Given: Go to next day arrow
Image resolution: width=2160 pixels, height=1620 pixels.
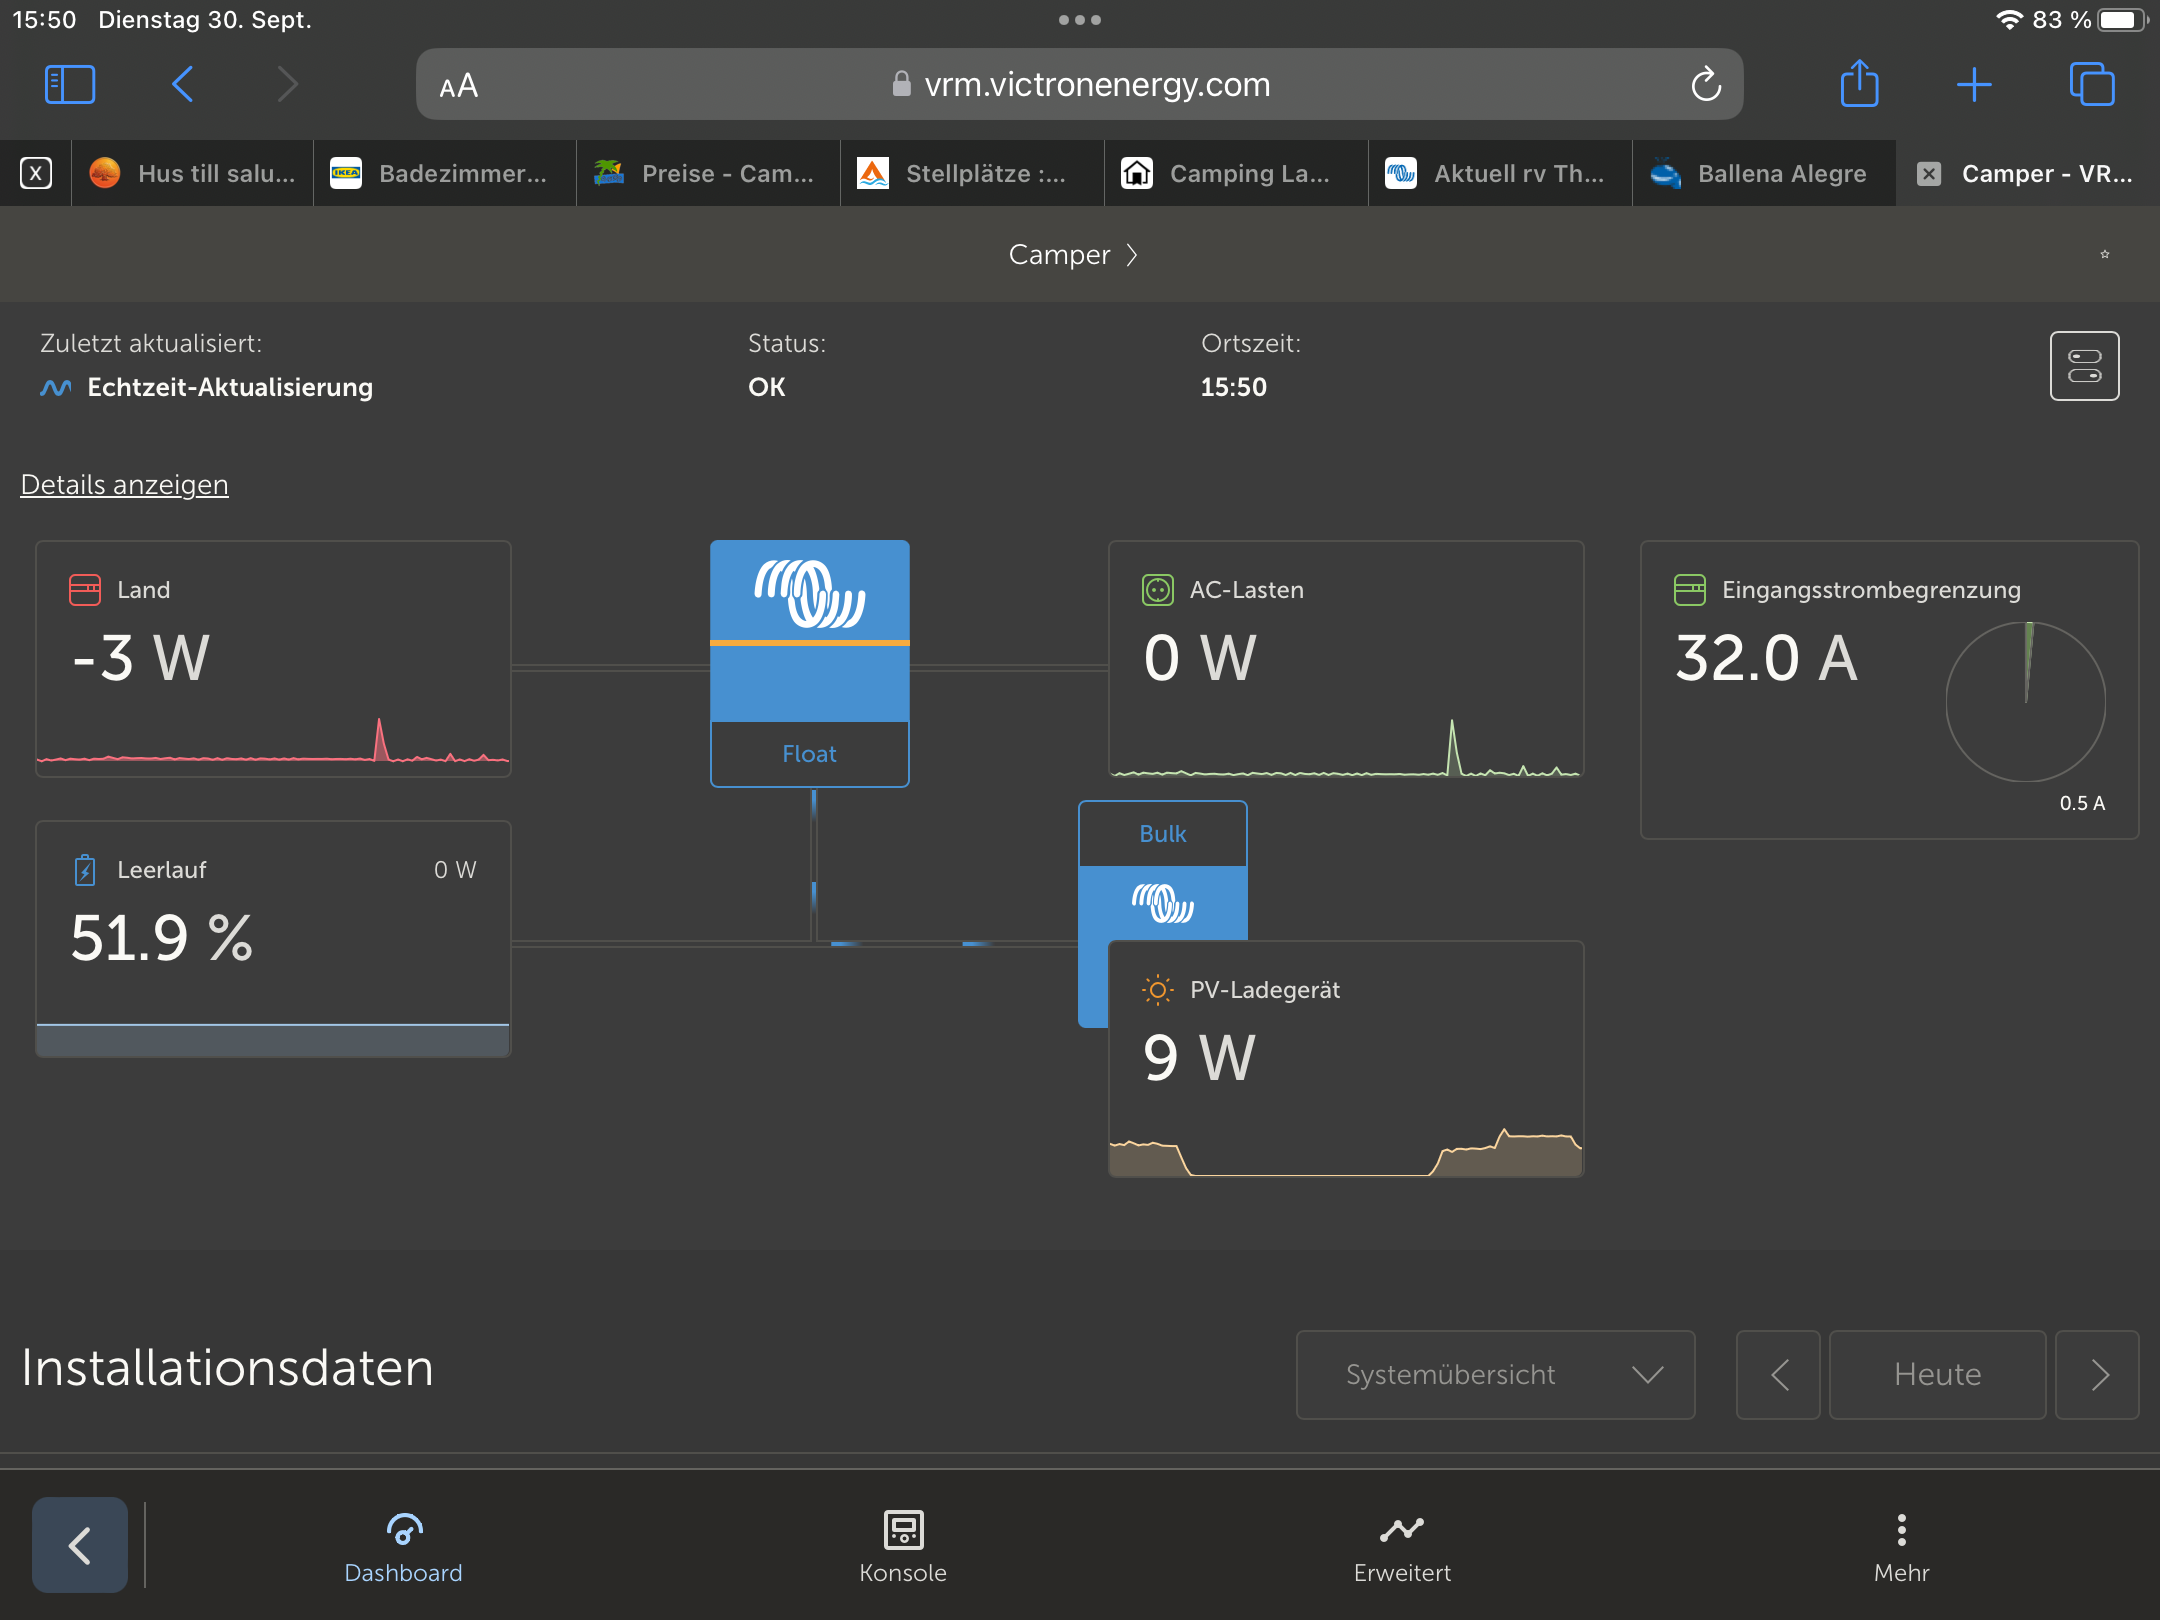Looking at the screenshot, I should tap(2098, 1375).
